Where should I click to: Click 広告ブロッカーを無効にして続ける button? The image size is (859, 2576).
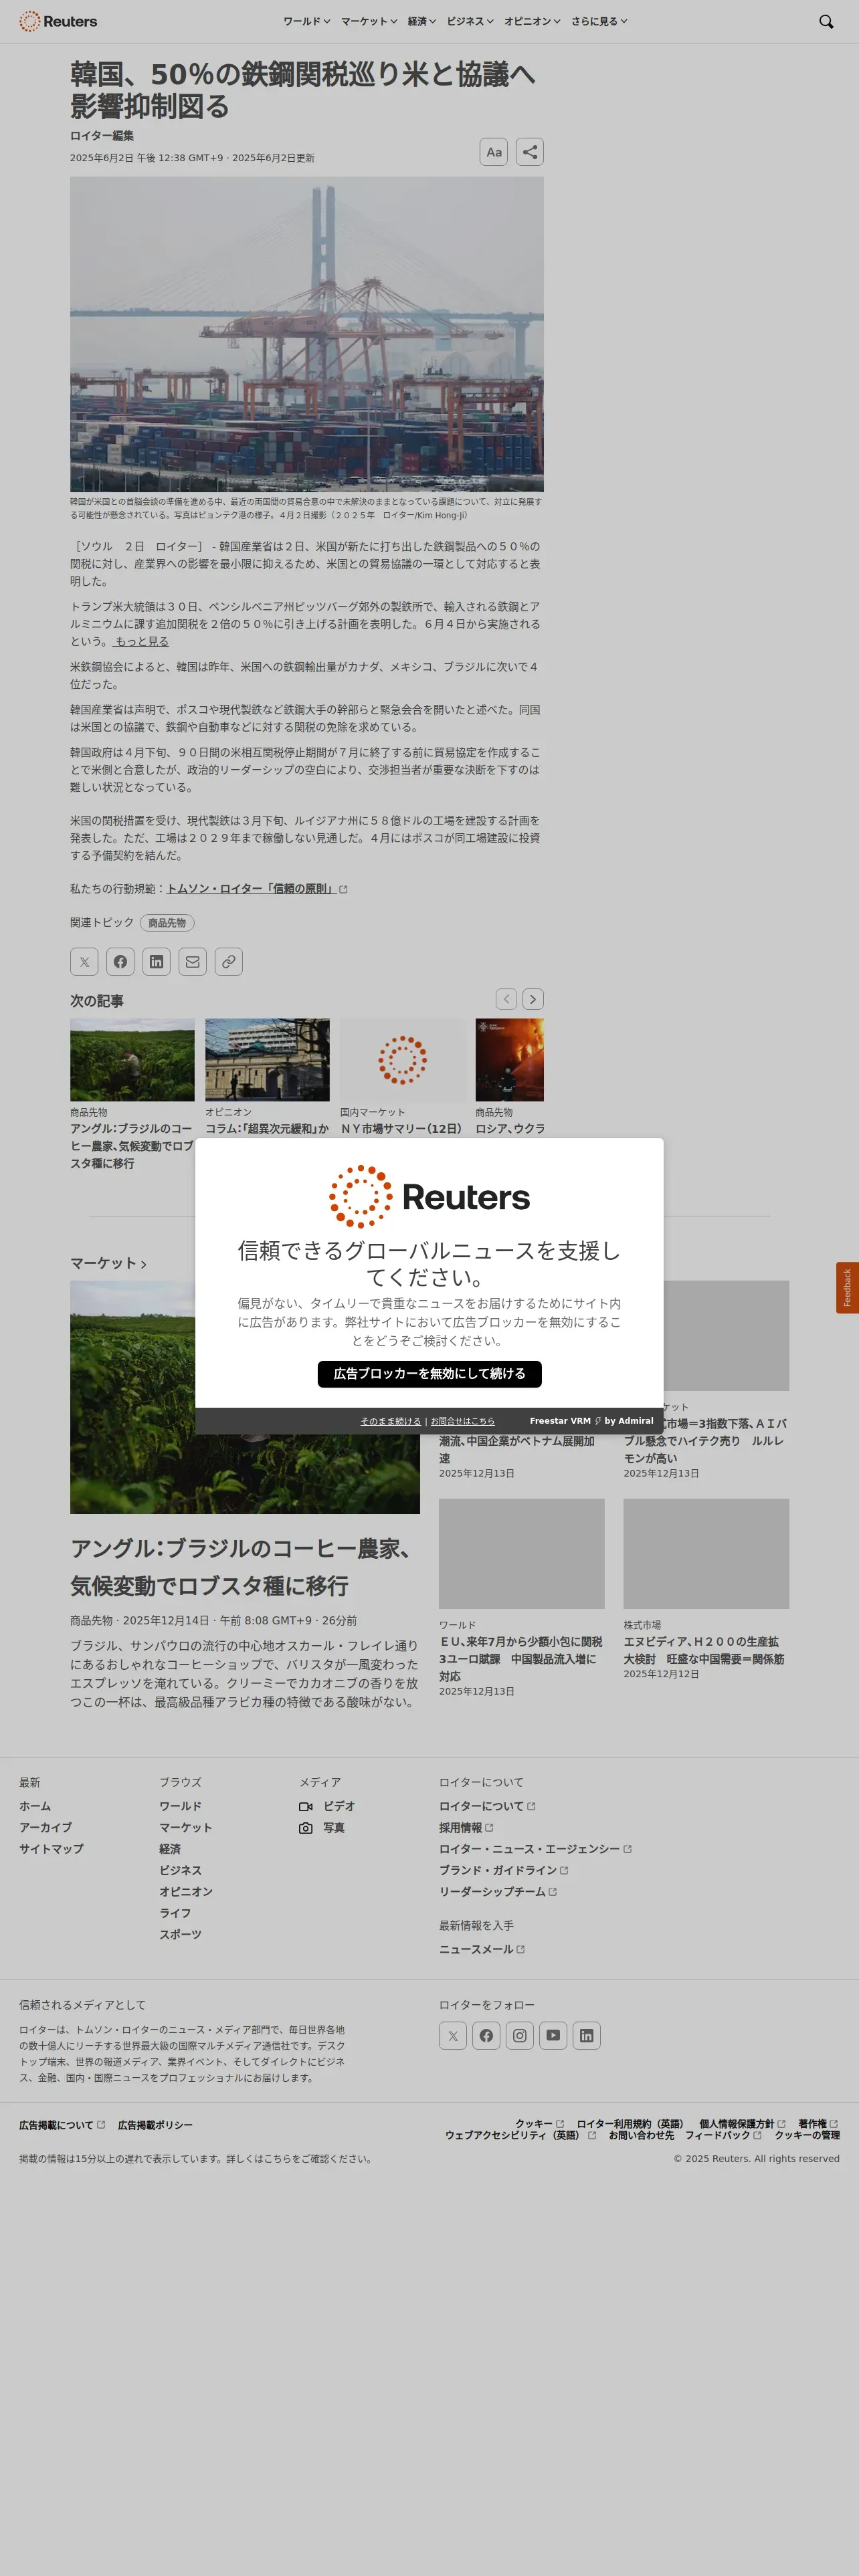429,1373
